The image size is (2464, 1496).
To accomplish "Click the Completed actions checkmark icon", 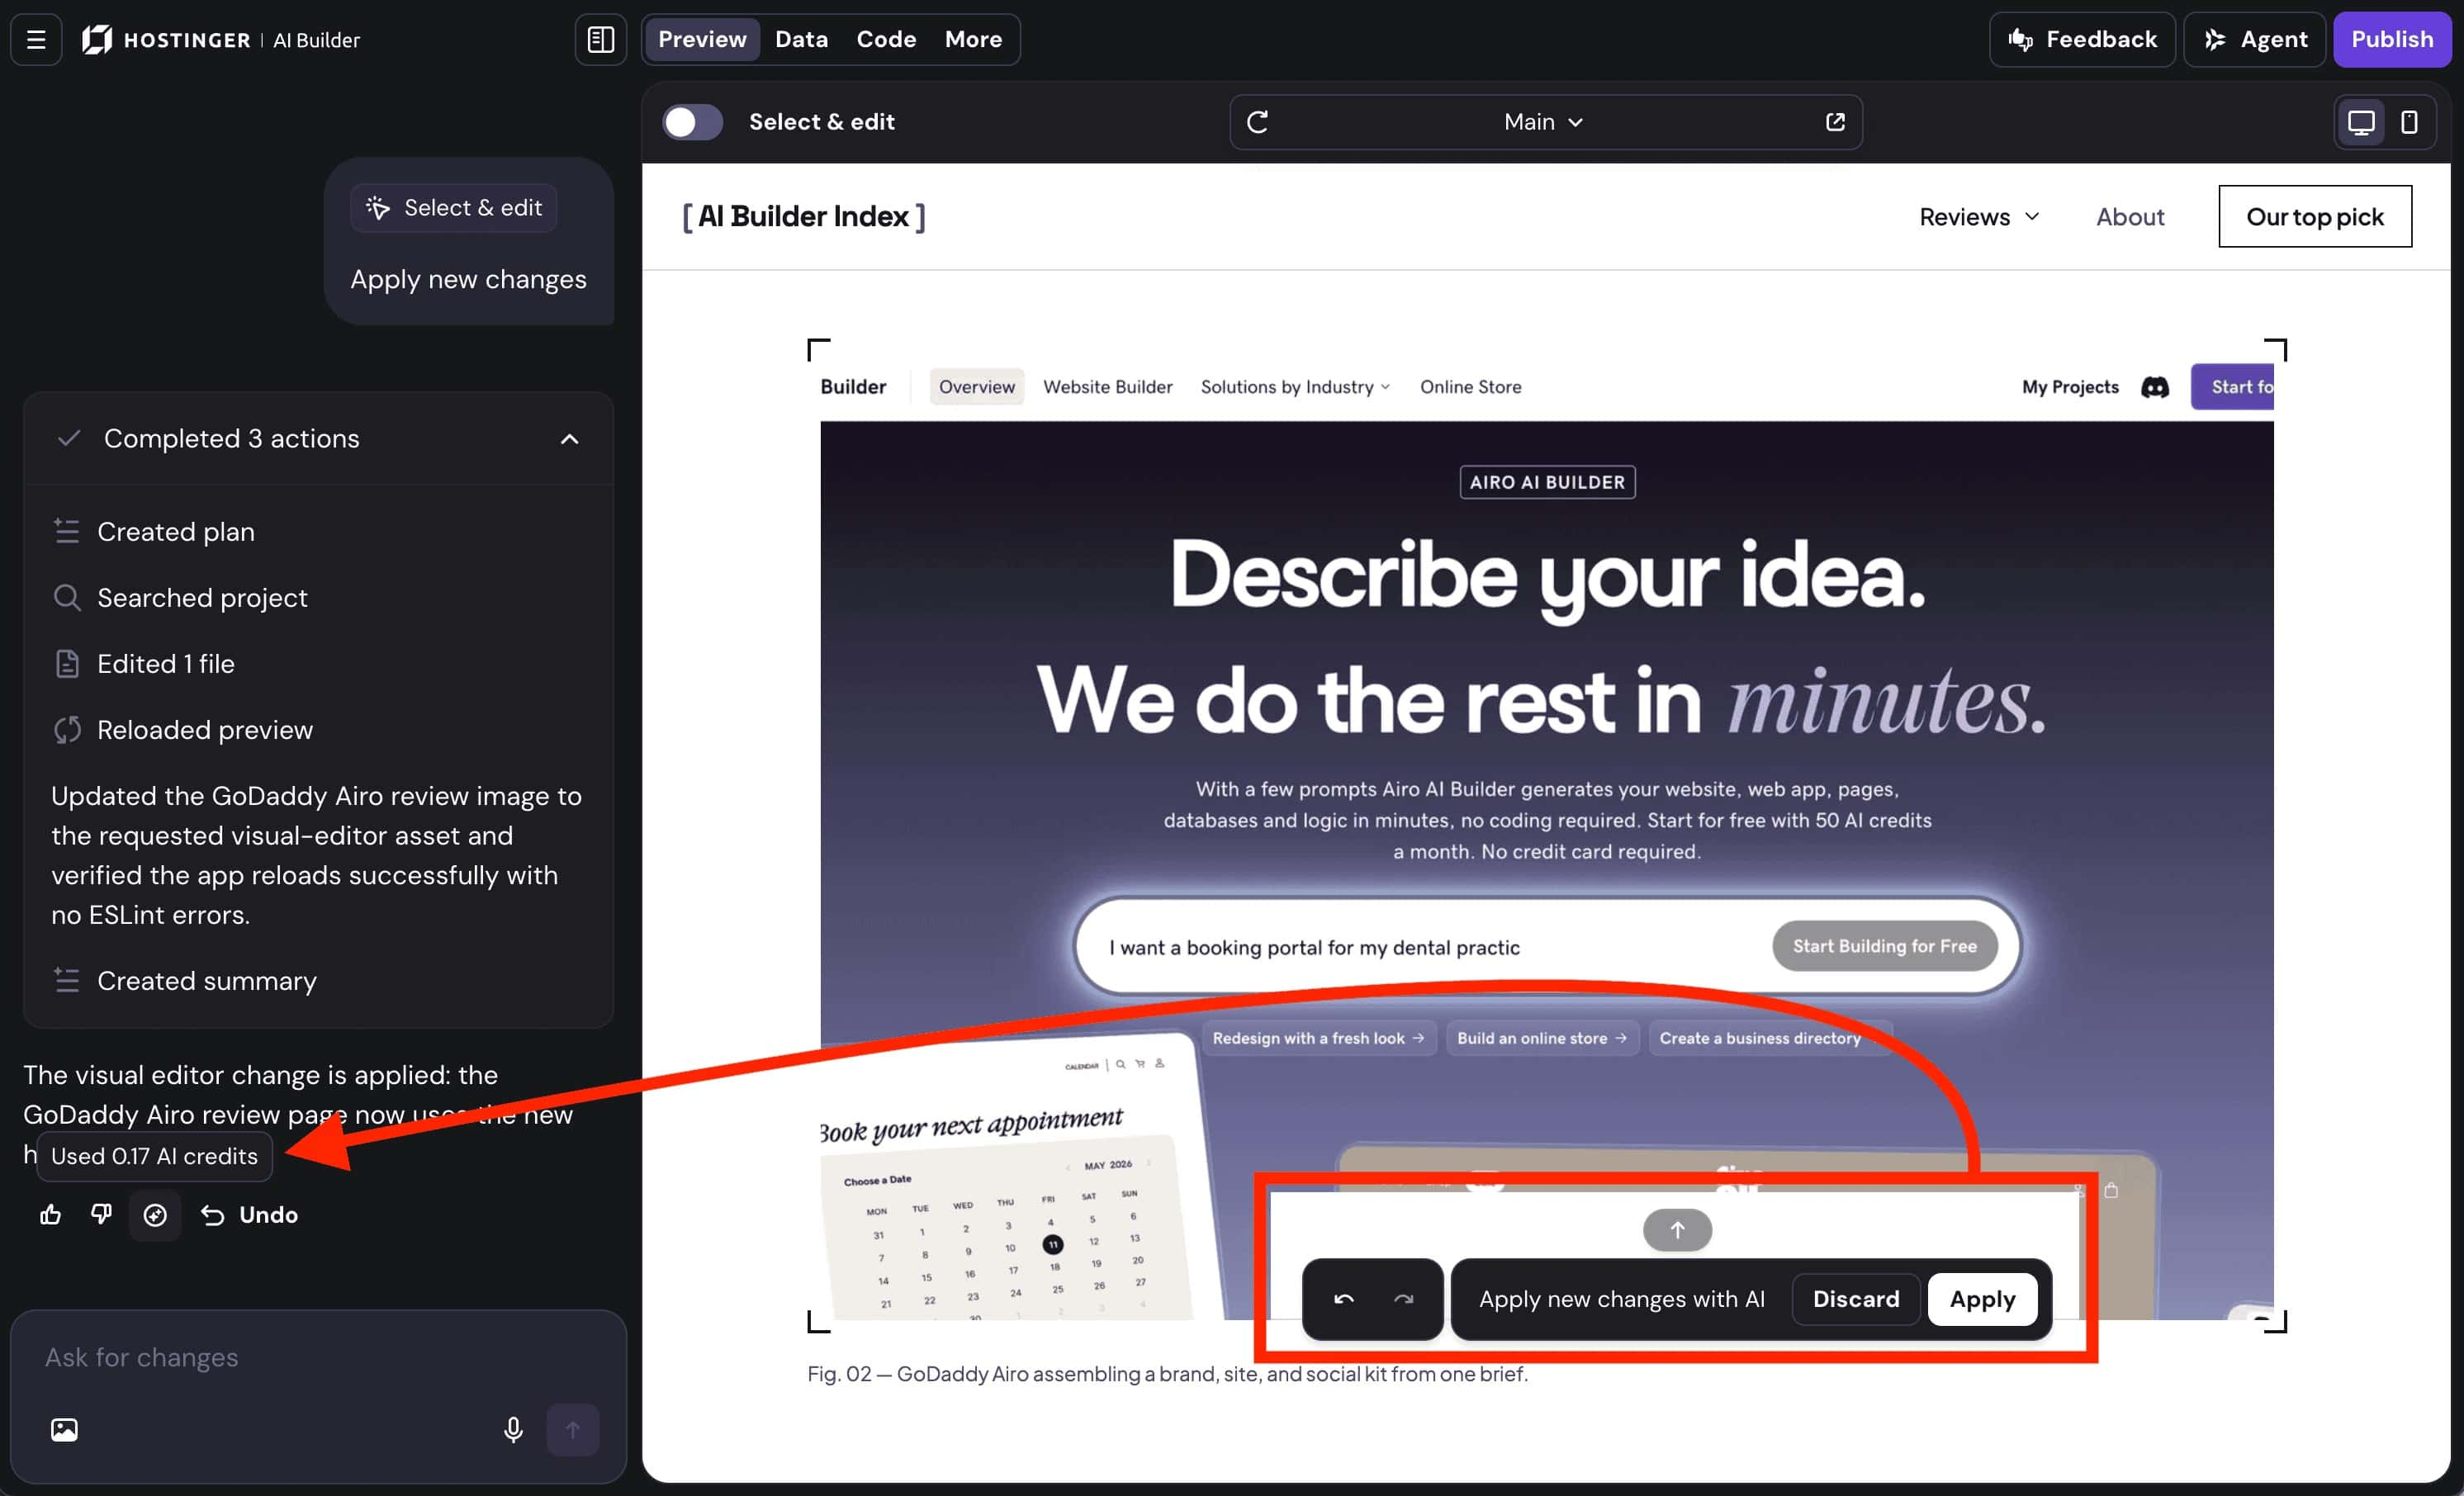I will (68, 438).
